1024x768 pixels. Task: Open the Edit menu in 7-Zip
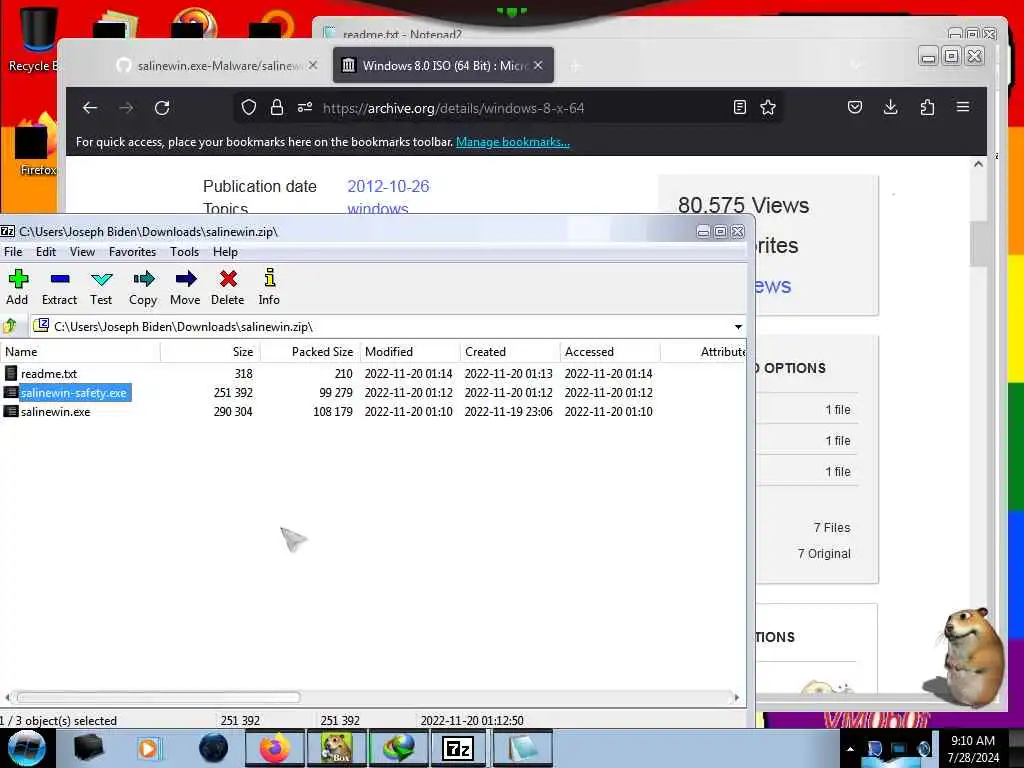46,251
